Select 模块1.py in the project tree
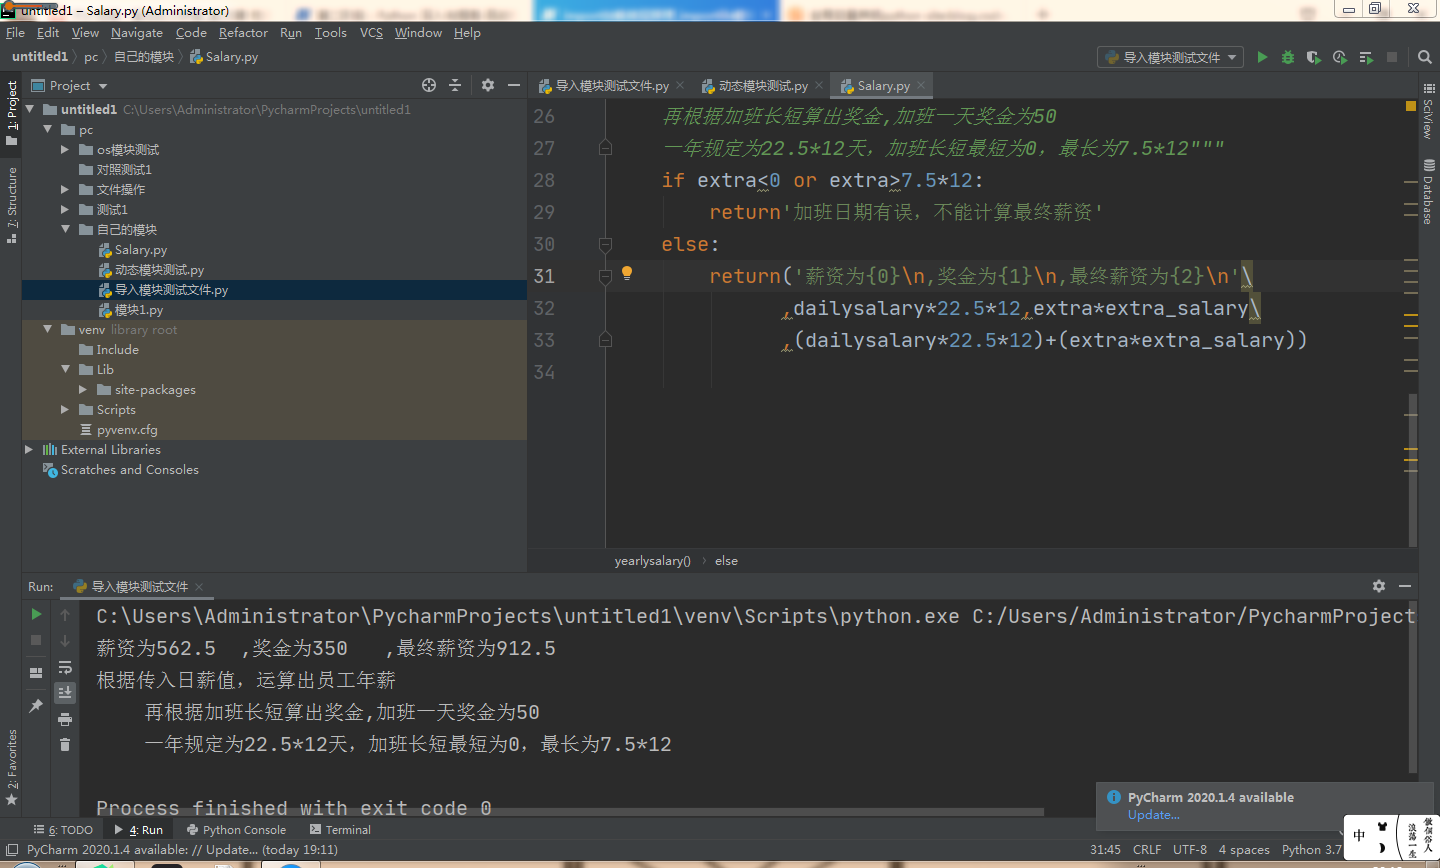 click(x=138, y=310)
